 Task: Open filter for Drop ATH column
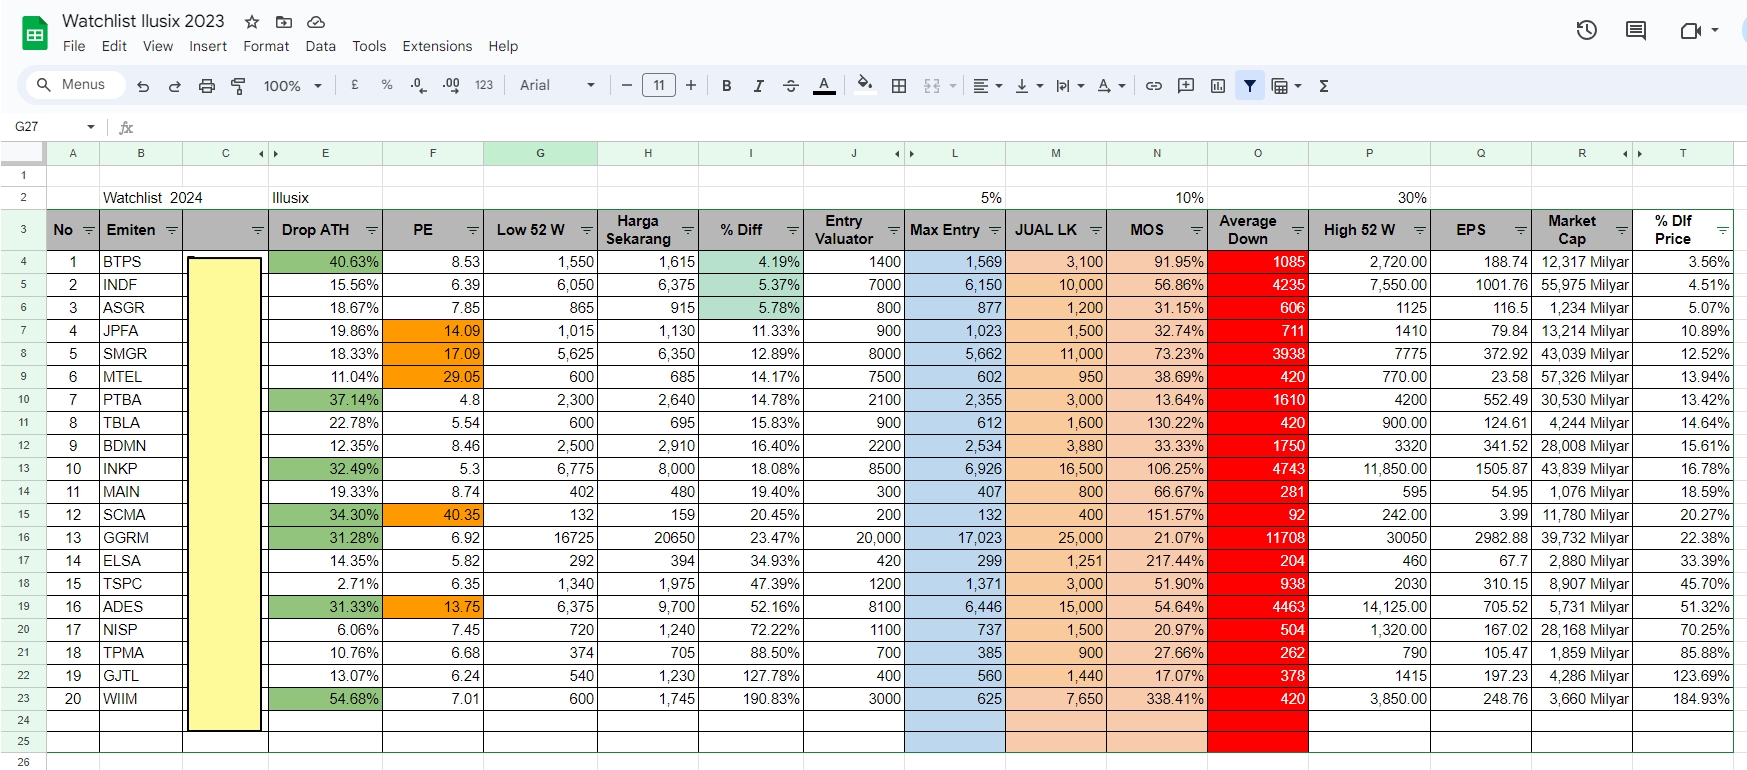tap(371, 231)
